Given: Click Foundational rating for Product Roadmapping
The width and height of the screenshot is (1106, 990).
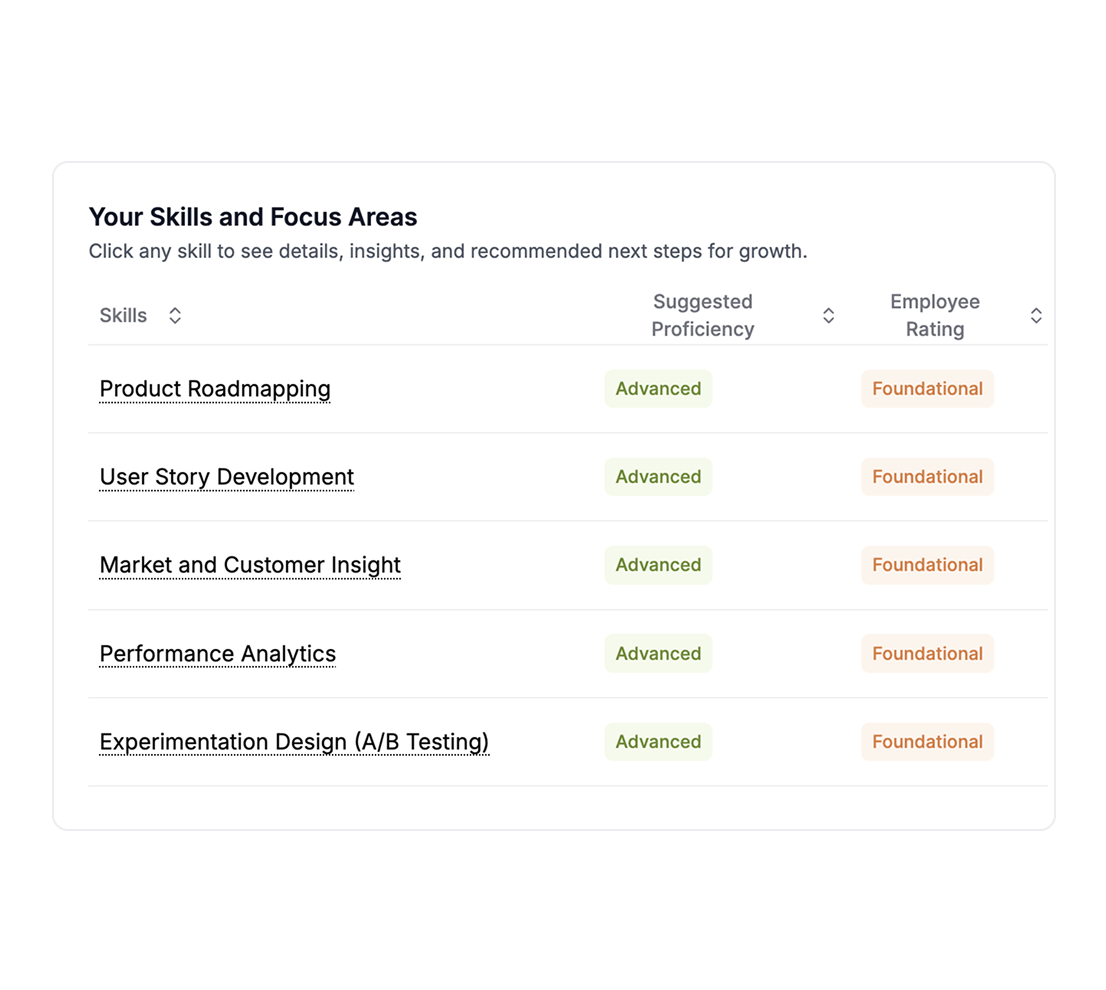Looking at the screenshot, I should click(x=927, y=389).
